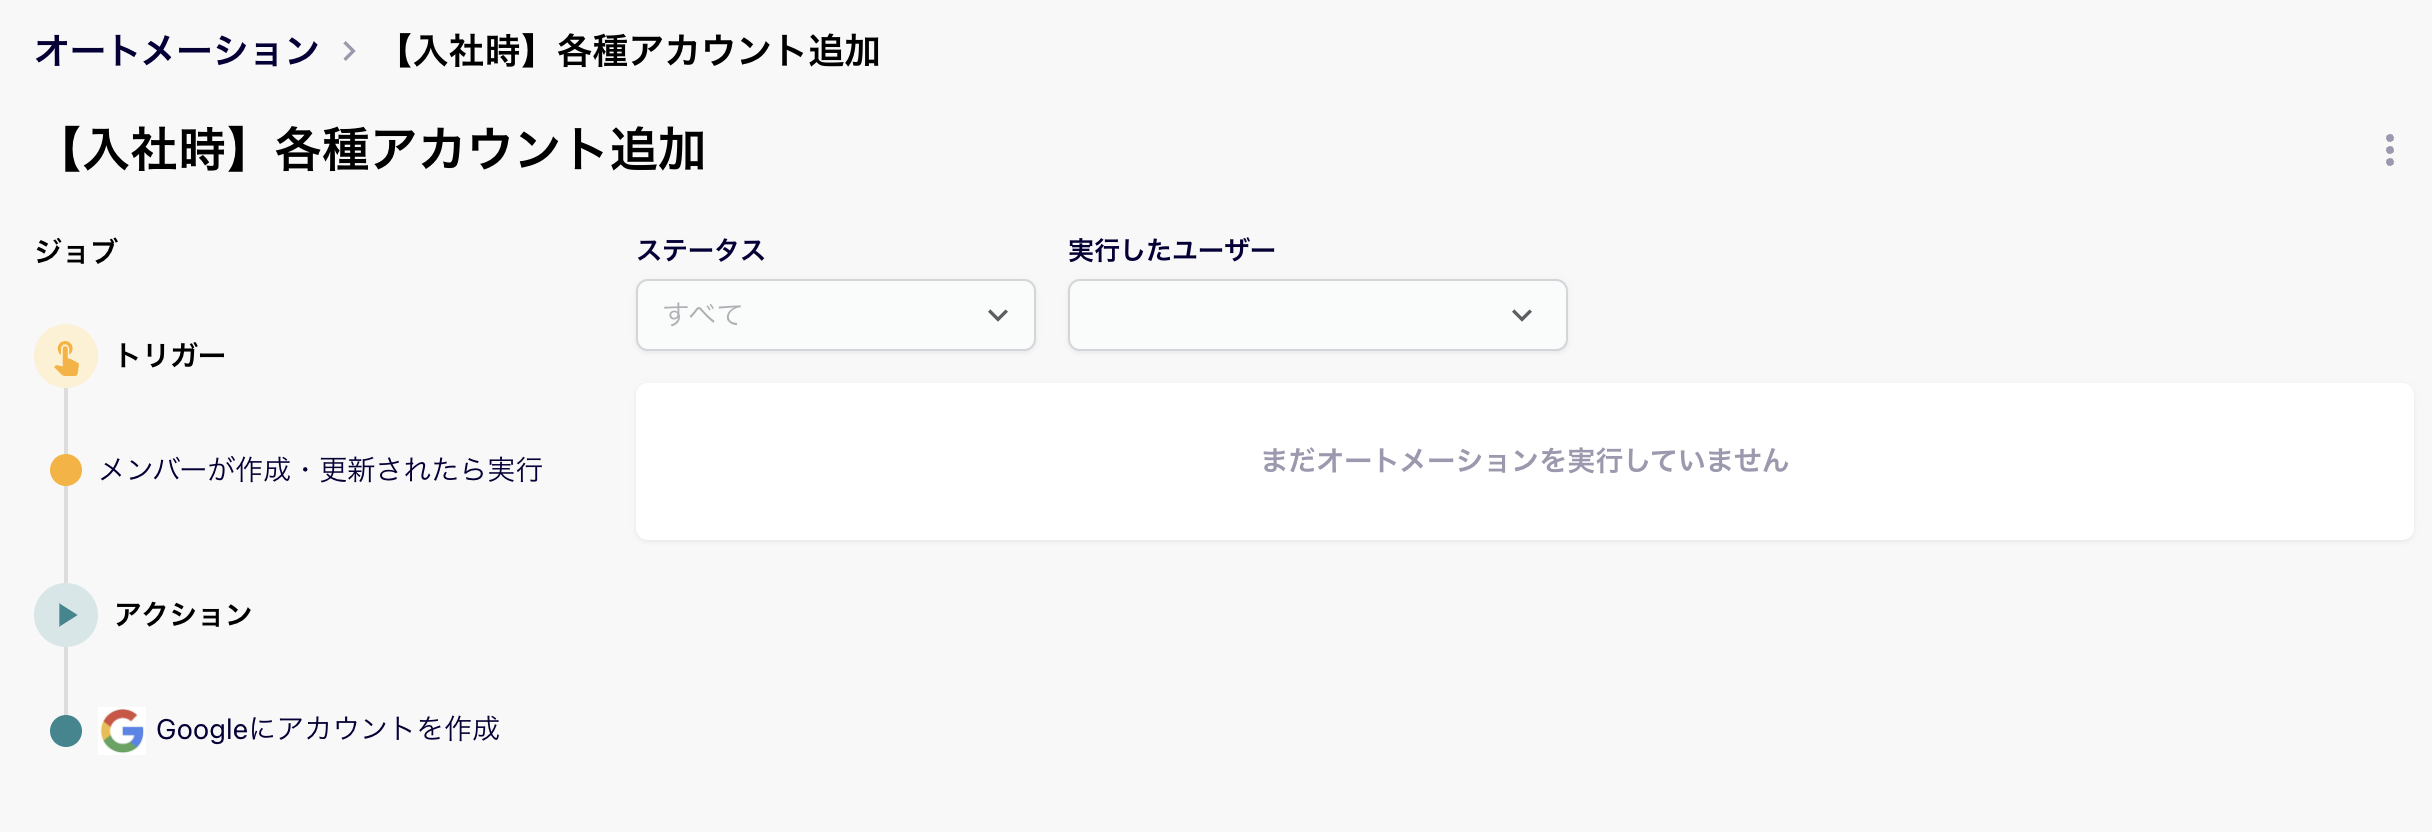Click the breadcrumb chevron separator

point(349,51)
